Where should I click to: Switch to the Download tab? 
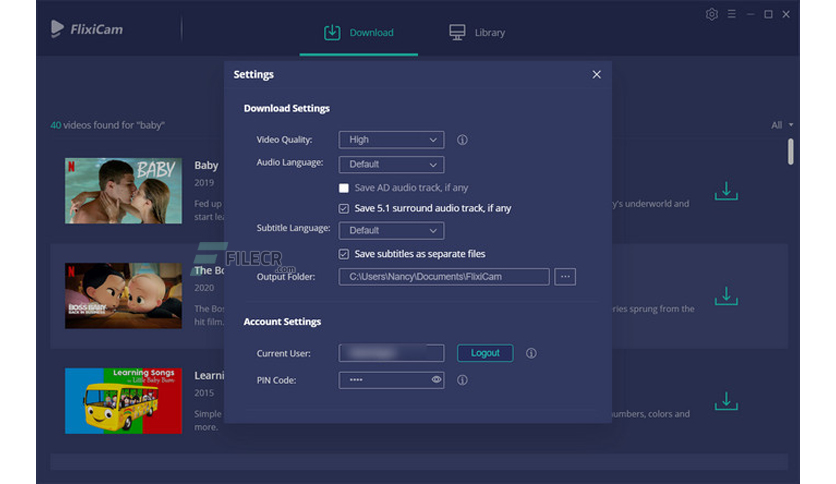tap(359, 33)
